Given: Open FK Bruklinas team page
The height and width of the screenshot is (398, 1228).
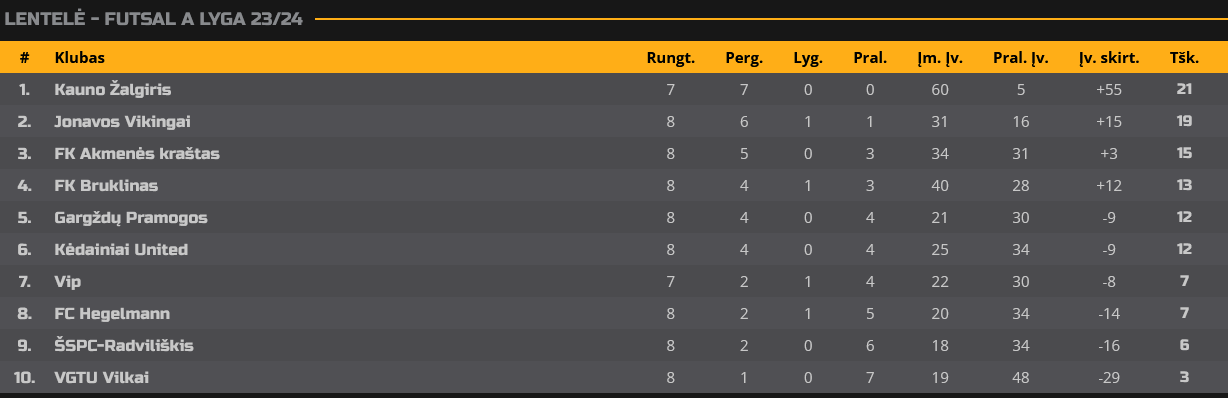Looking at the screenshot, I should tap(106, 185).
